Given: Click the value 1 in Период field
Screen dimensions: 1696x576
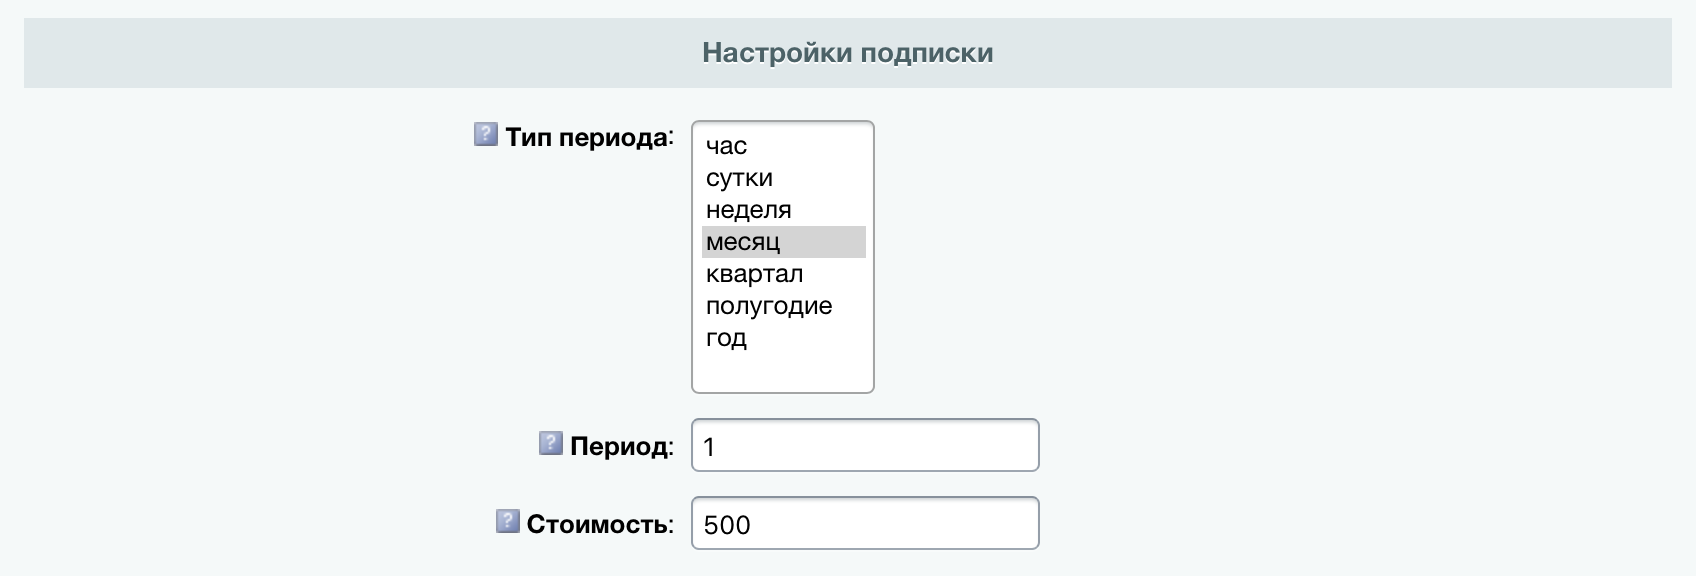Looking at the screenshot, I should point(709,447).
